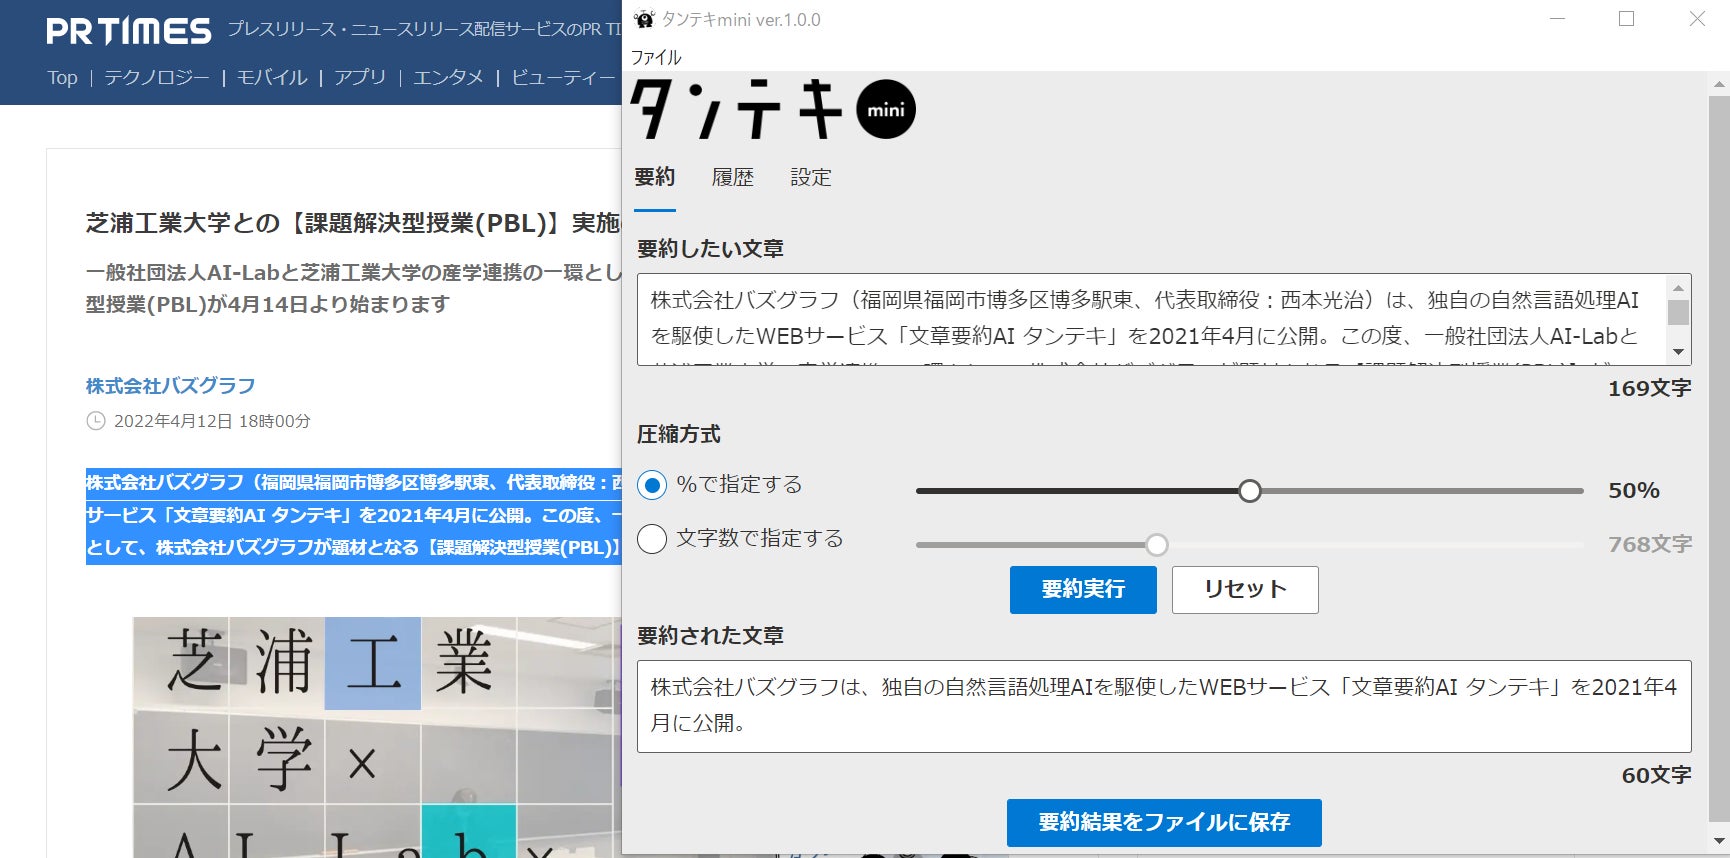Open アプリ category in PR TIMES
The image size is (1730, 858).
[360, 77]
